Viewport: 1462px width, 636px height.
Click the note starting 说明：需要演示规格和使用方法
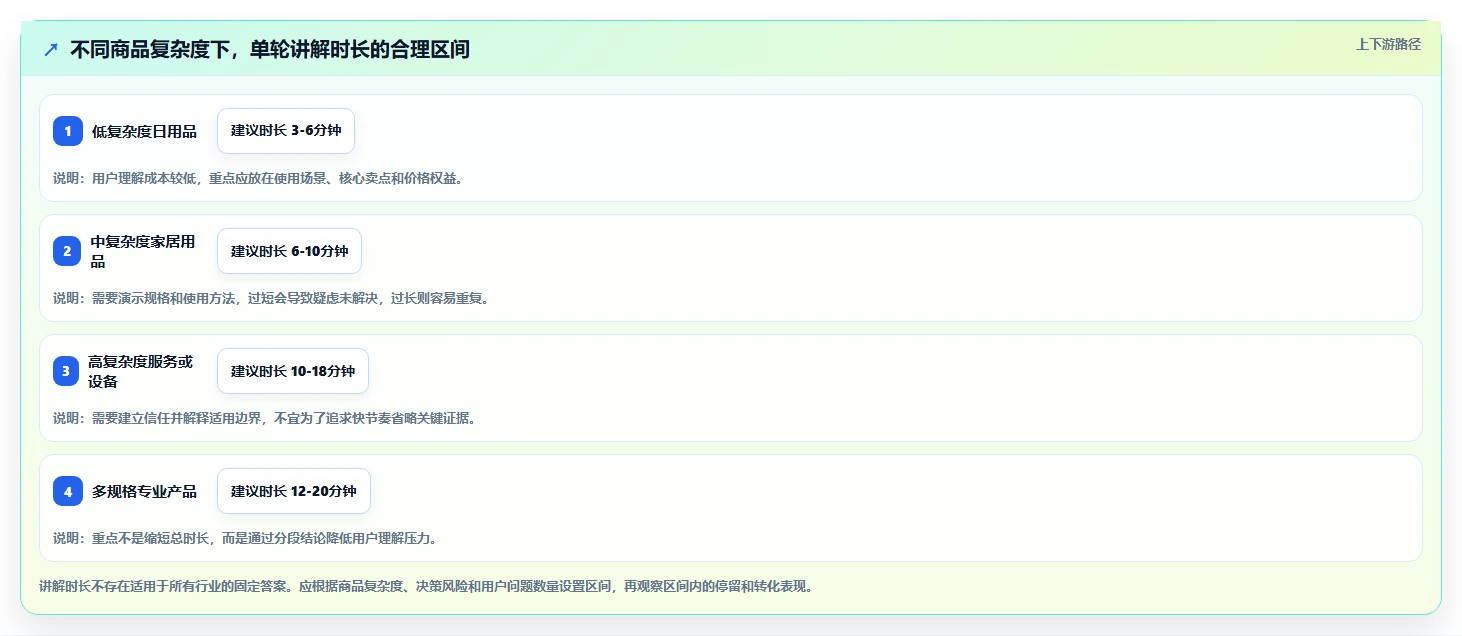coord(271,298)
